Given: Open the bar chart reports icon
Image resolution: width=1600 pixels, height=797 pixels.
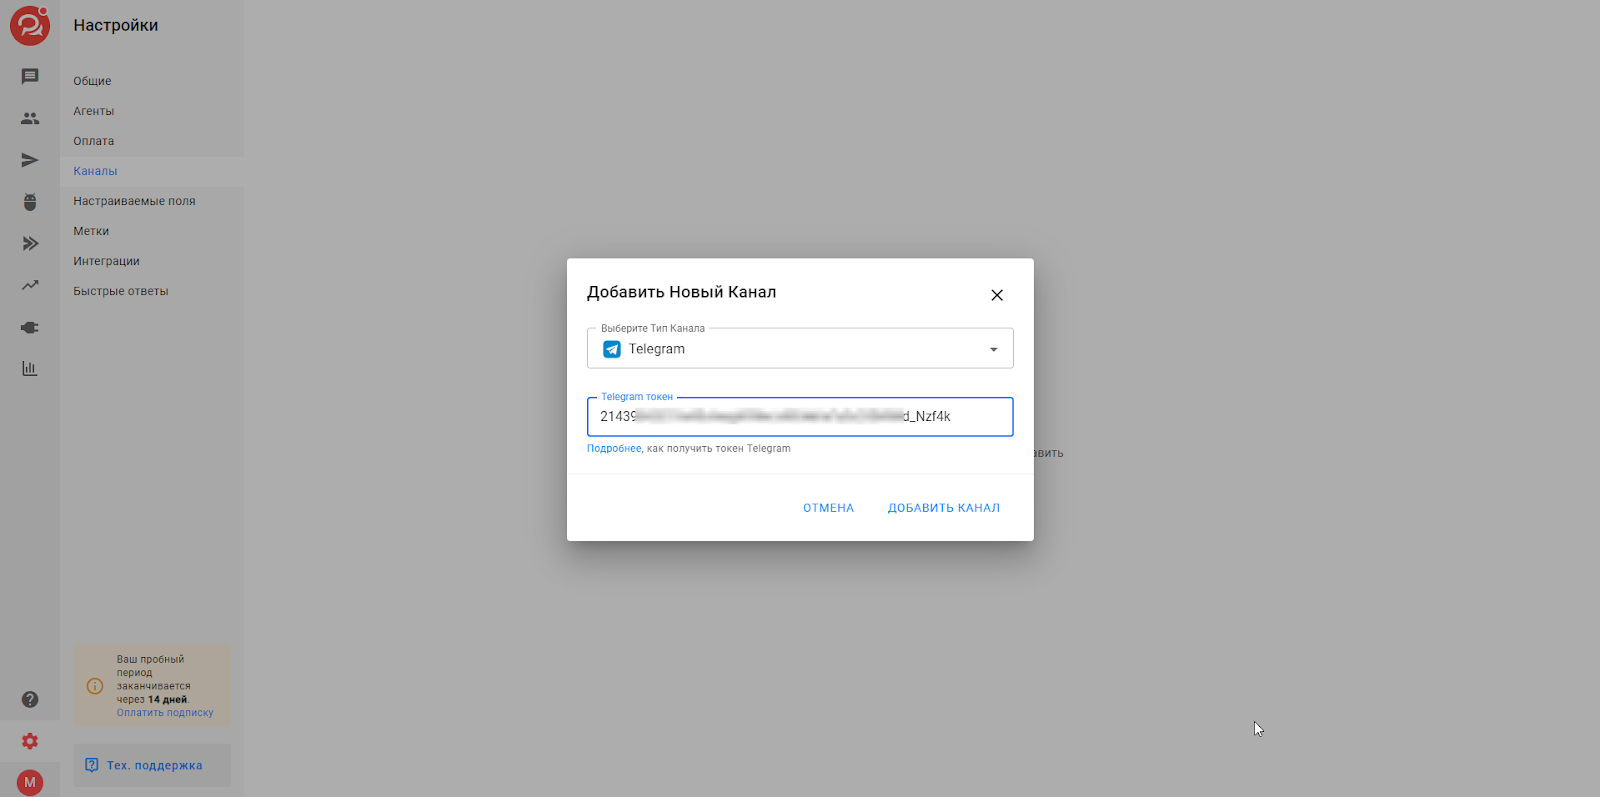Looking at the screenshot, I should (30, 369).
